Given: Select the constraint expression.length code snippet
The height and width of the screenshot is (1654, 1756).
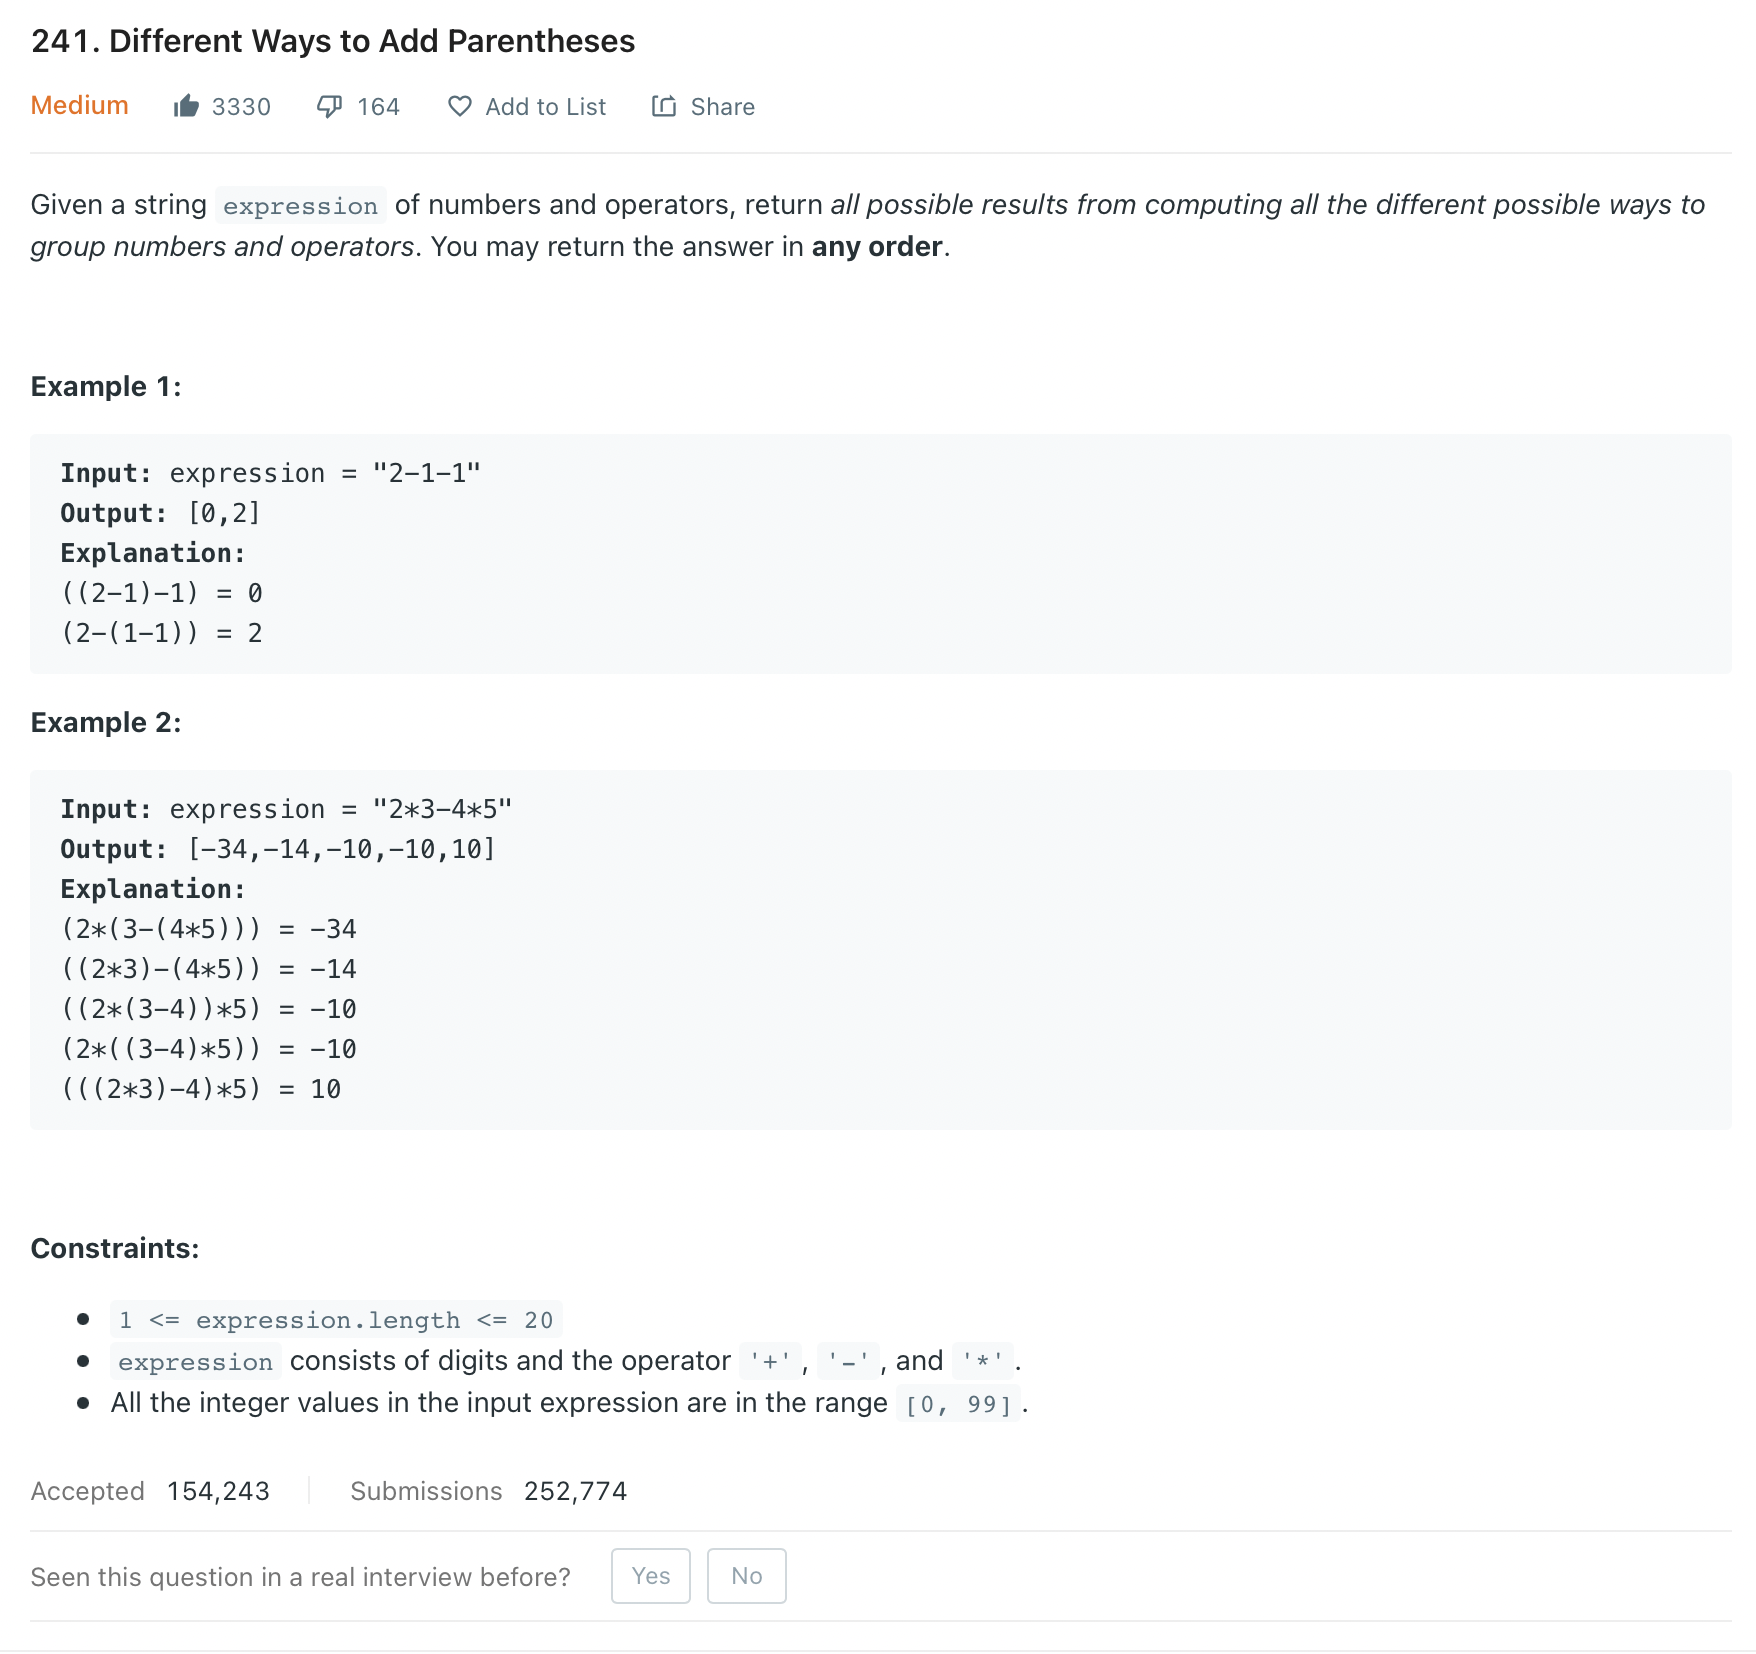Looking at the screenshot, I should click(336, 1319).
